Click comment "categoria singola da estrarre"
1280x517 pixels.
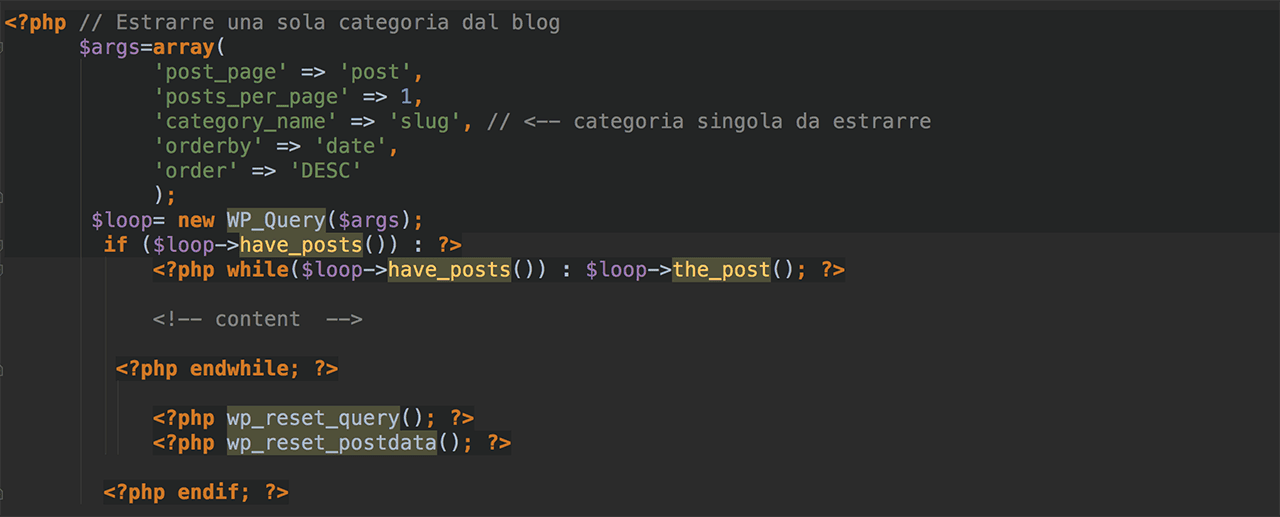tap(752, 121)
